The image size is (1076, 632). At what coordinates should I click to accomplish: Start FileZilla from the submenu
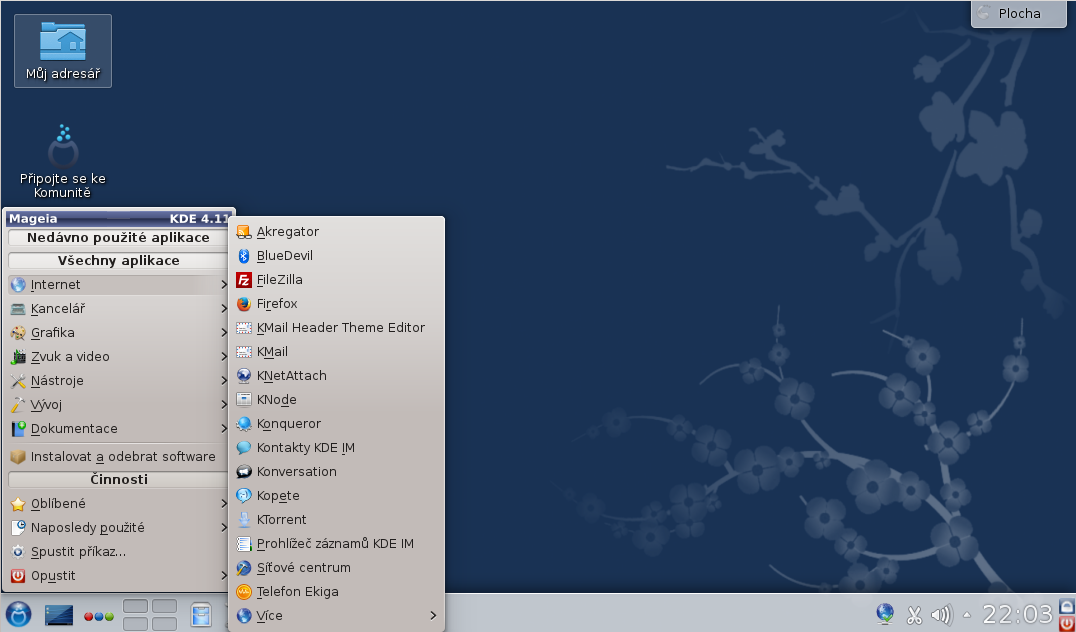(x=336, y=280)
